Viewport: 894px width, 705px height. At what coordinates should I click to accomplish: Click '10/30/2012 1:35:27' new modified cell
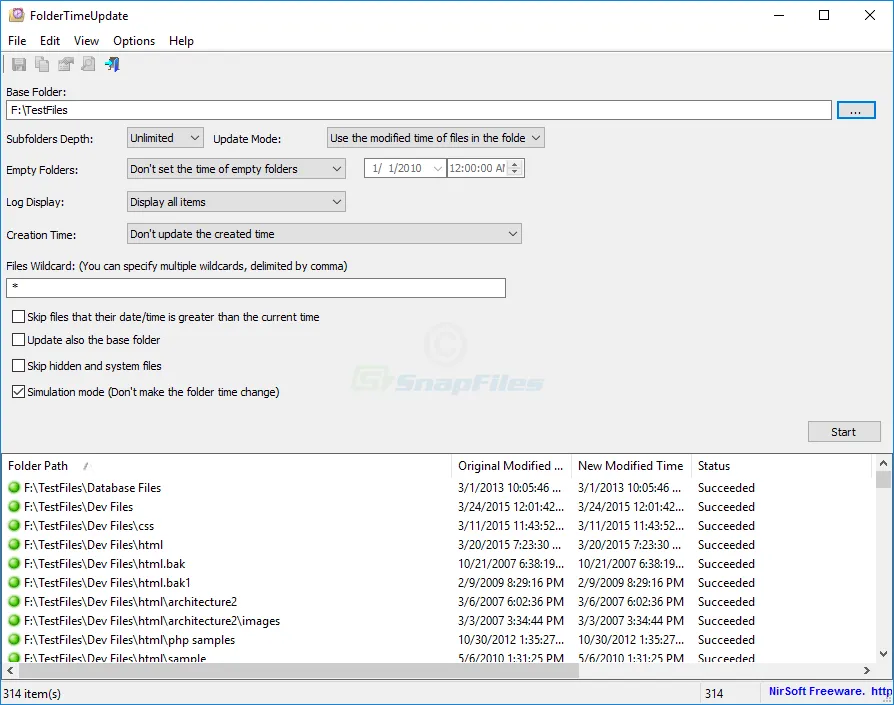(x=631, y=639)
